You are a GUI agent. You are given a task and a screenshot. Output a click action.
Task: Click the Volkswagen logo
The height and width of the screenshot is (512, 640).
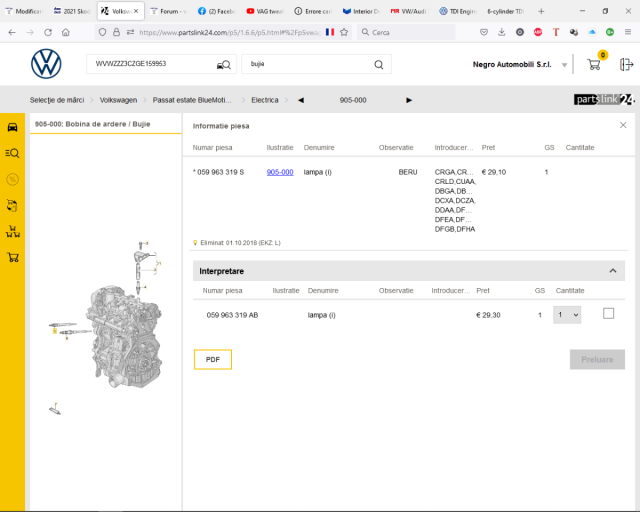click(x=46, y=65)
